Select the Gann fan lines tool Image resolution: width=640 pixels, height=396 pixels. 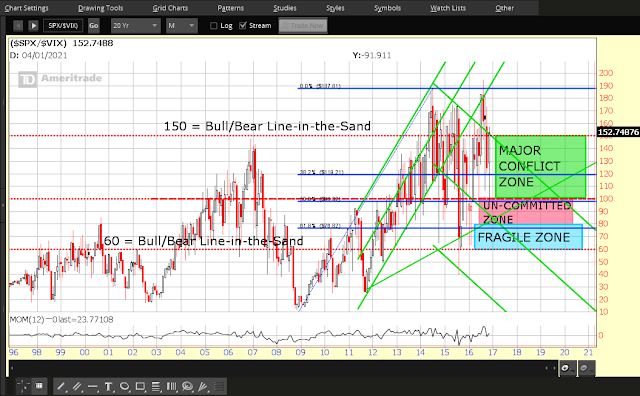203,386
